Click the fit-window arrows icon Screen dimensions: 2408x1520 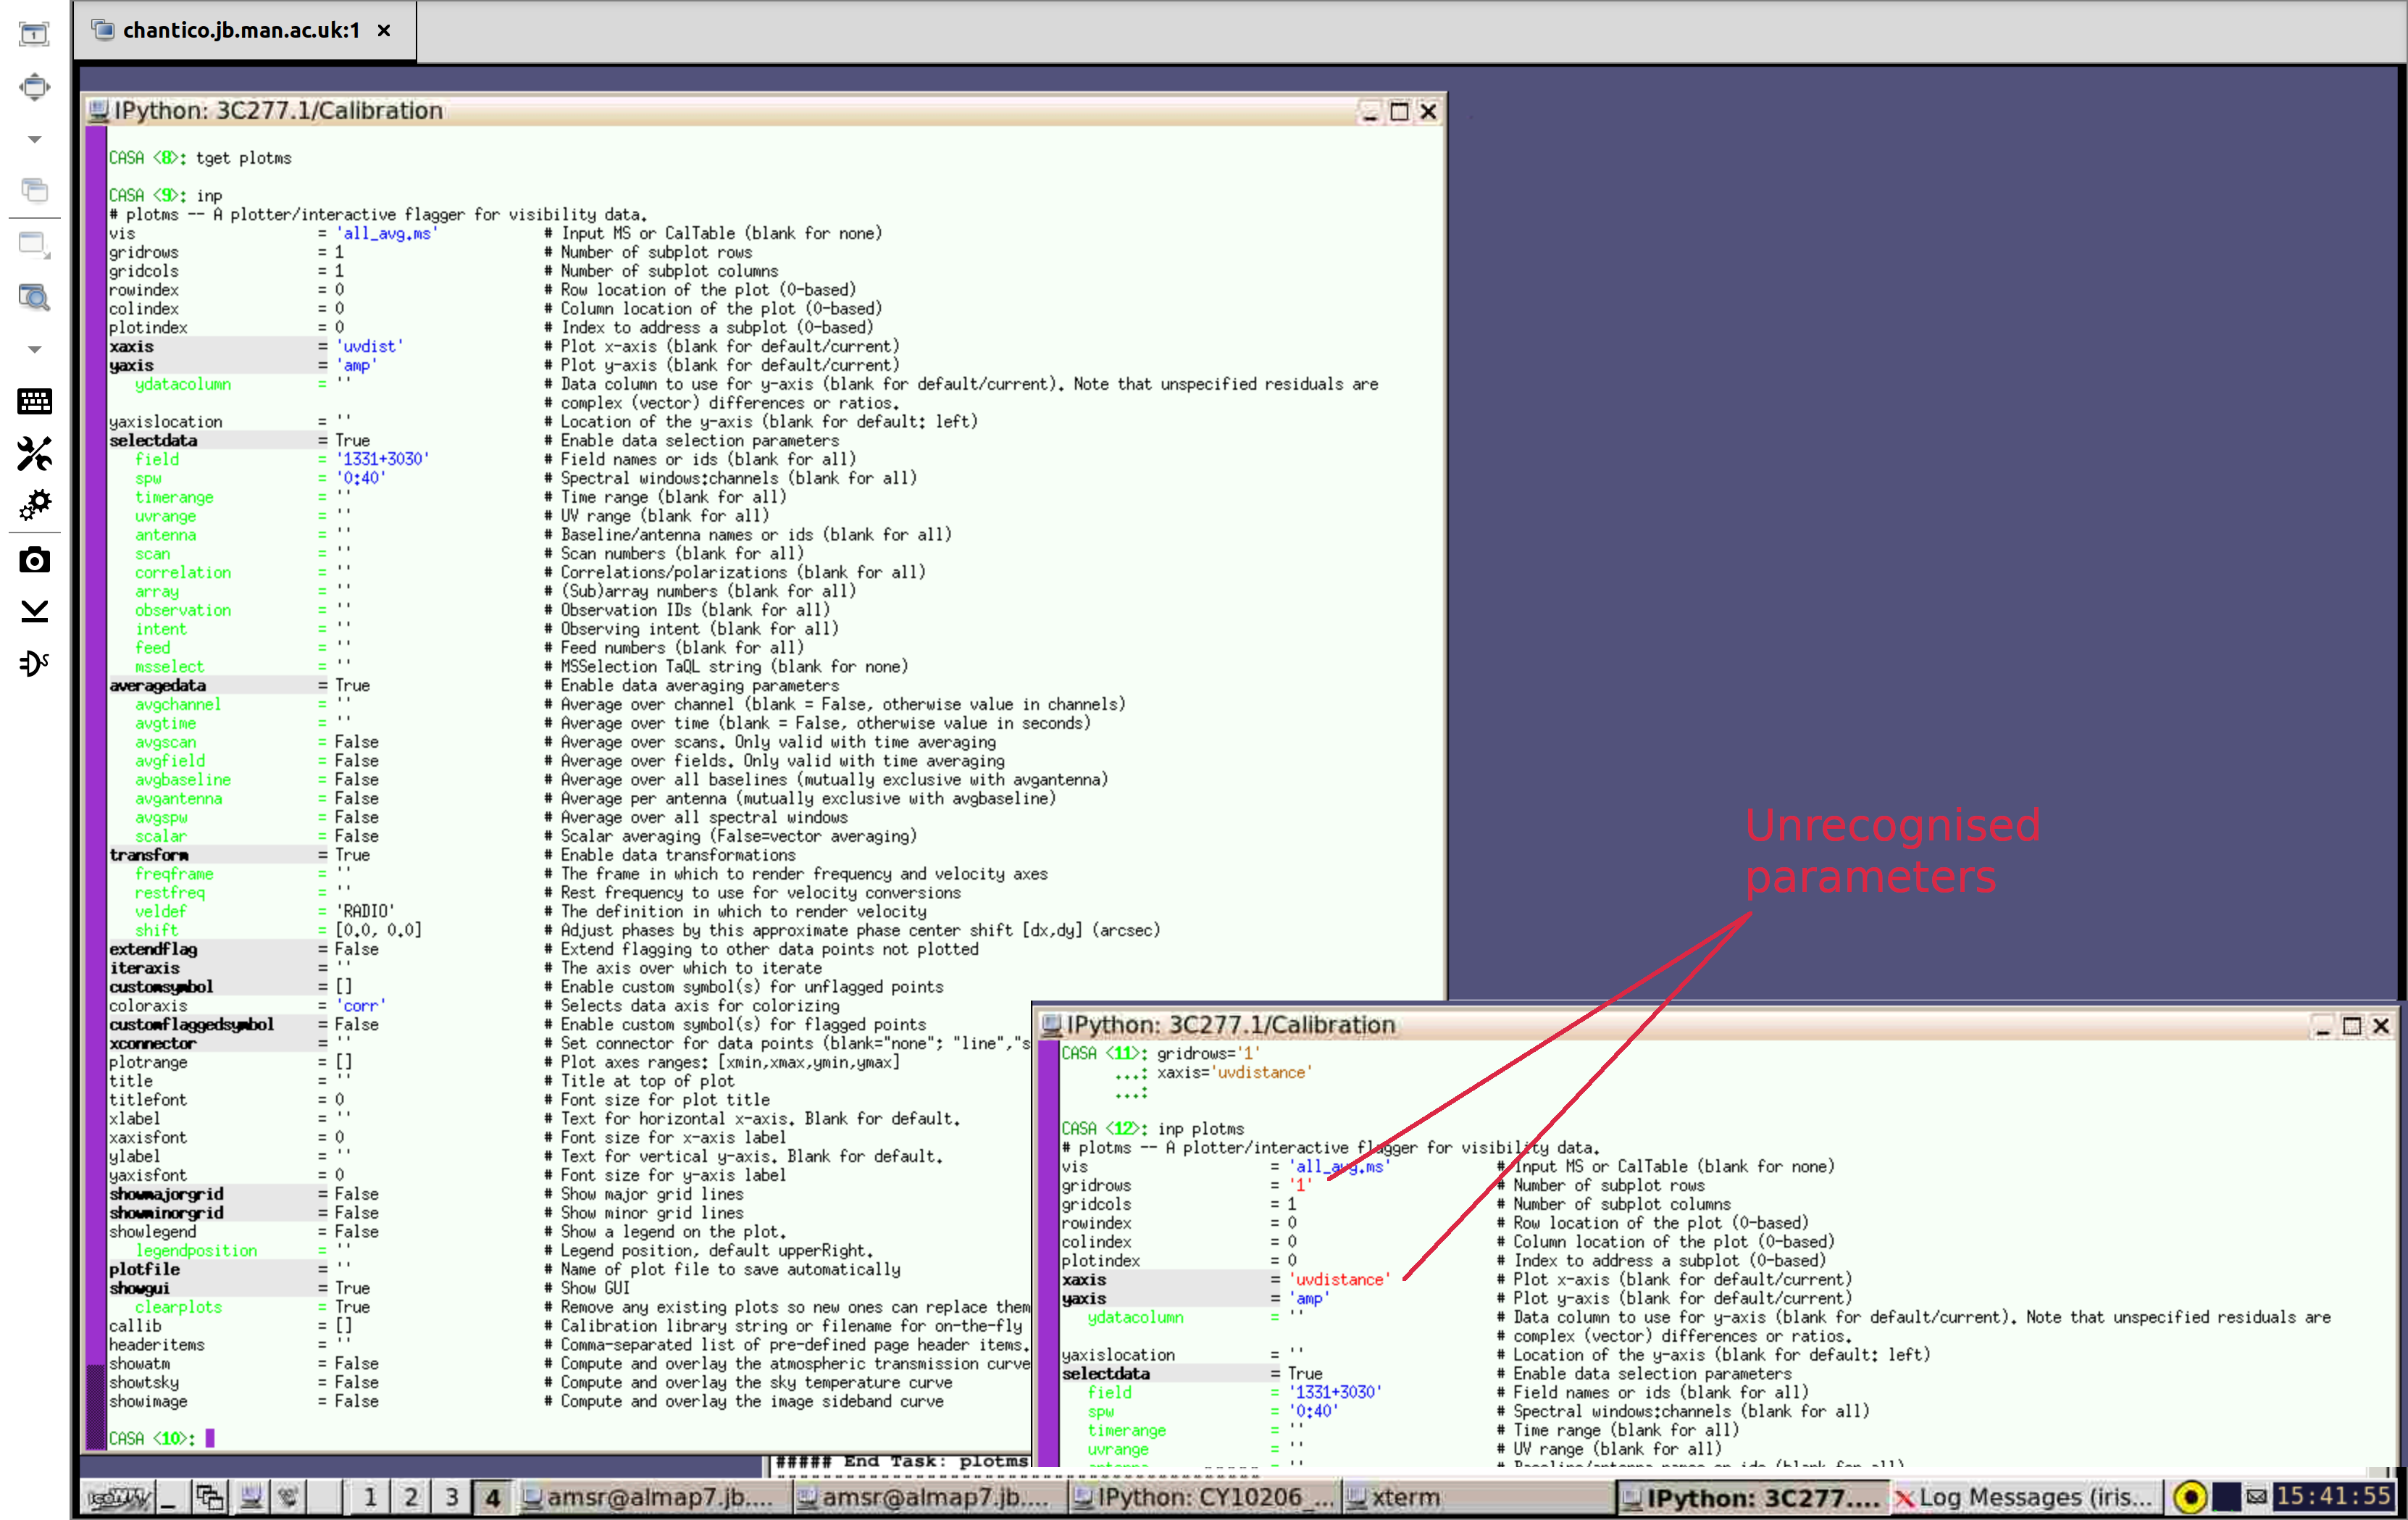tap(34, 87)
